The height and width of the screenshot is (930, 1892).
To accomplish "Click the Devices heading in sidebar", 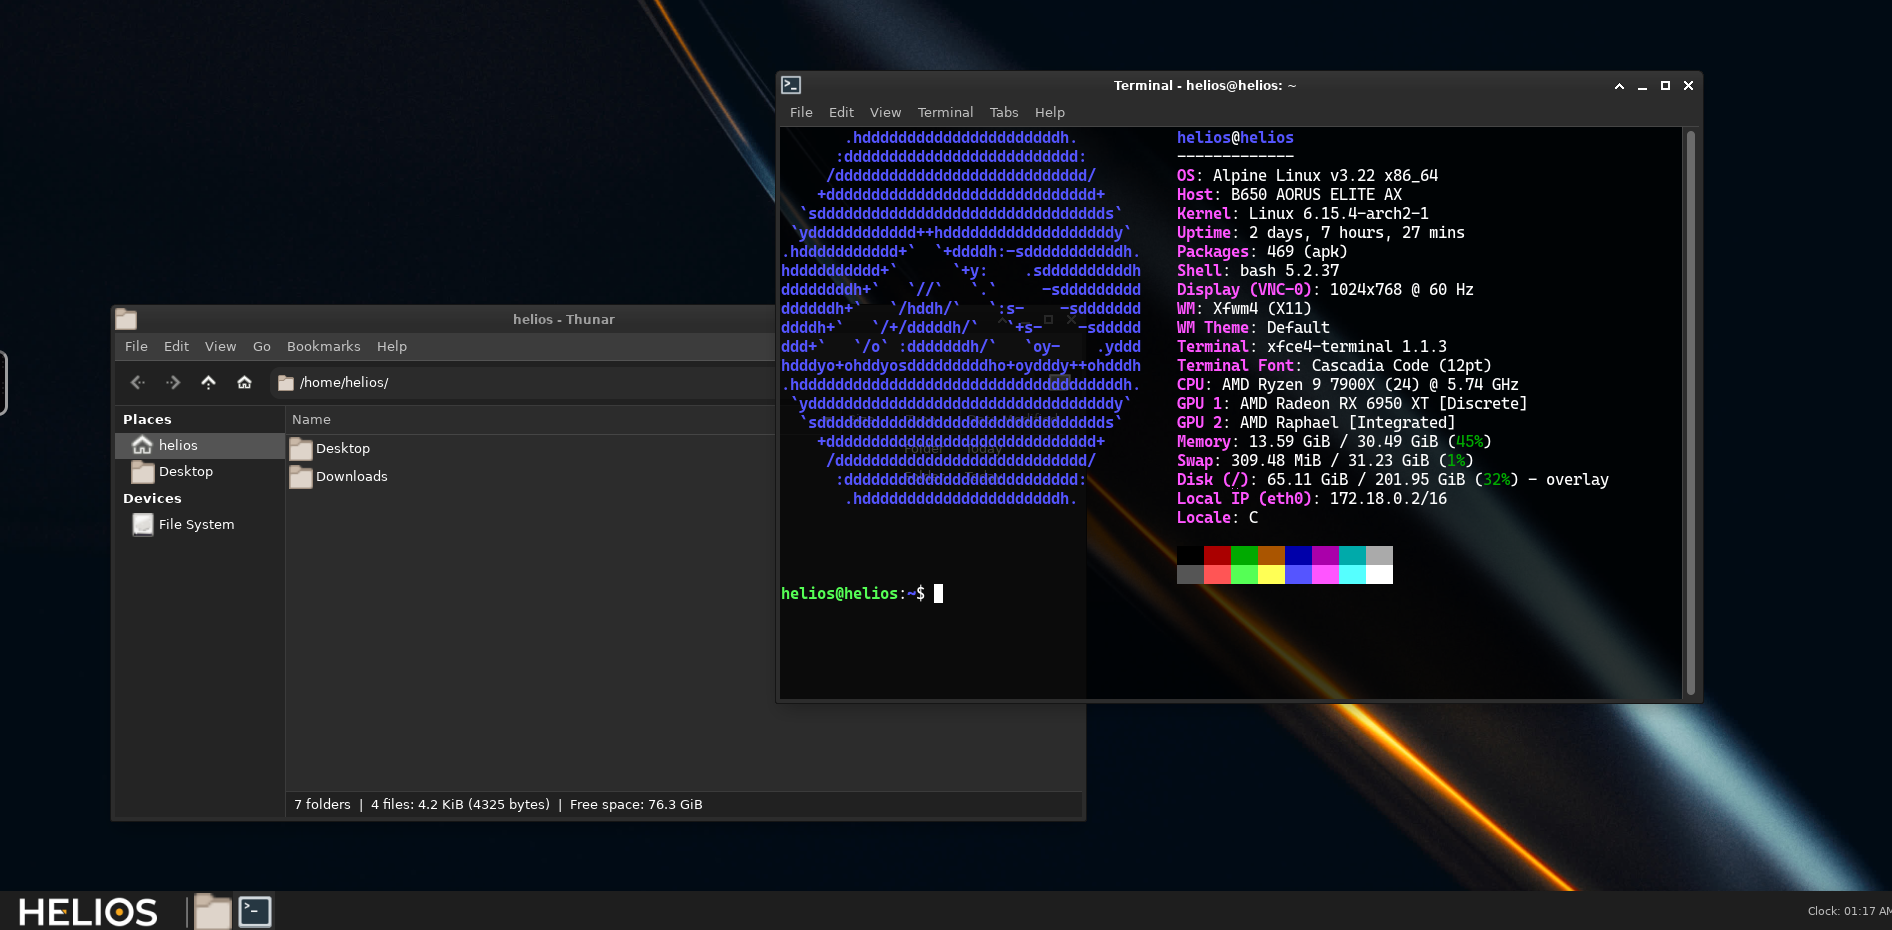I will click(152, 498).
